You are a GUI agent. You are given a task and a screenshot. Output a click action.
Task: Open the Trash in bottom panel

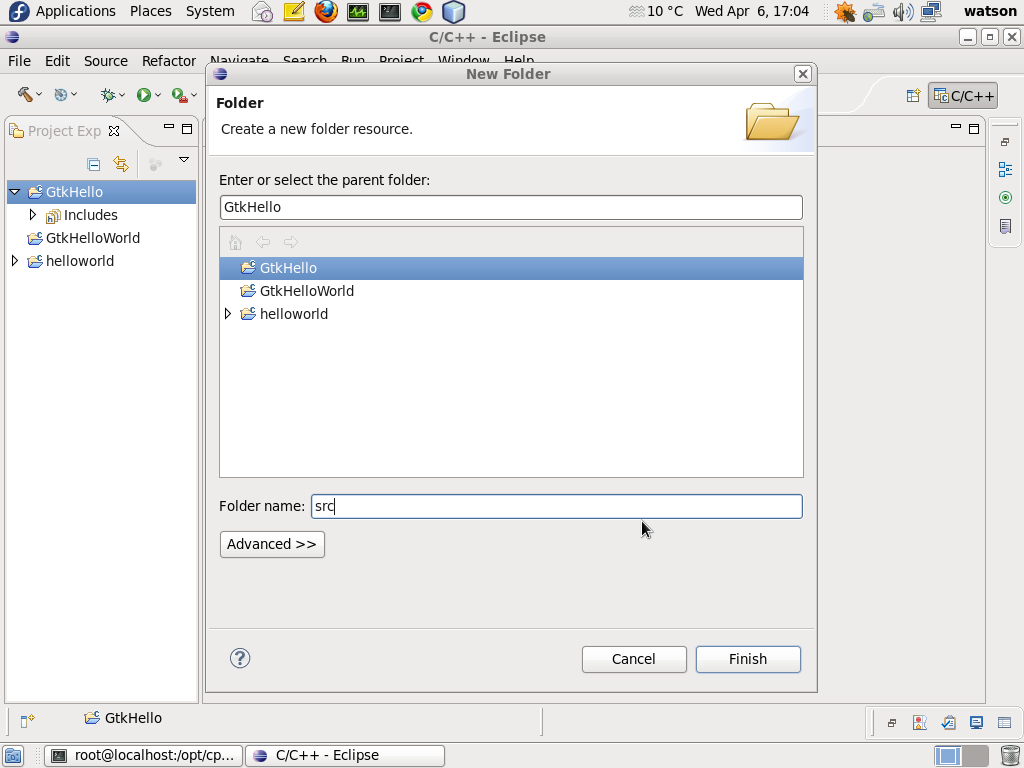1010,756
